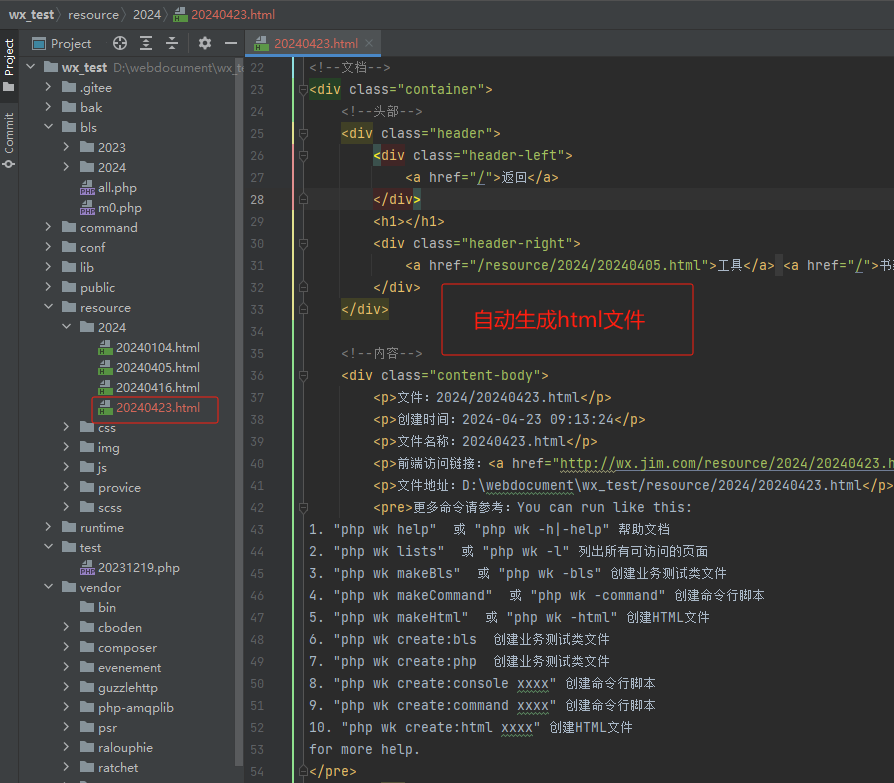Click the resource breadcrumb in navigation bar
The image size is (894, 783).
[x=93, y=15]
